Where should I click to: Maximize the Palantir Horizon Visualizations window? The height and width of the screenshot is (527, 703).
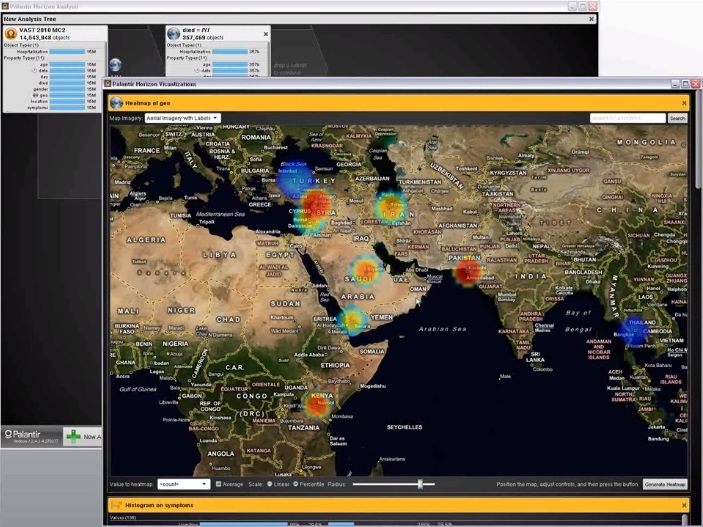click(686, 84)
